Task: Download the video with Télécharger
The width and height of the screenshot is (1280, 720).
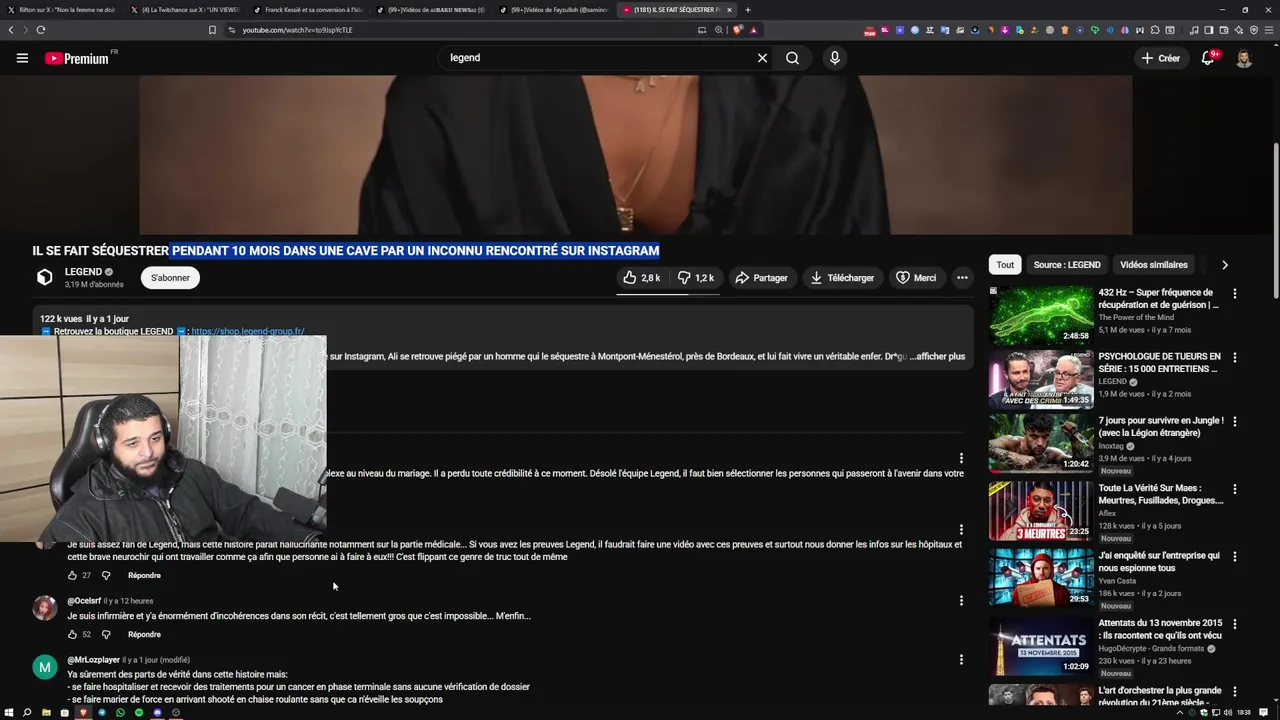Action: (842, 278)
